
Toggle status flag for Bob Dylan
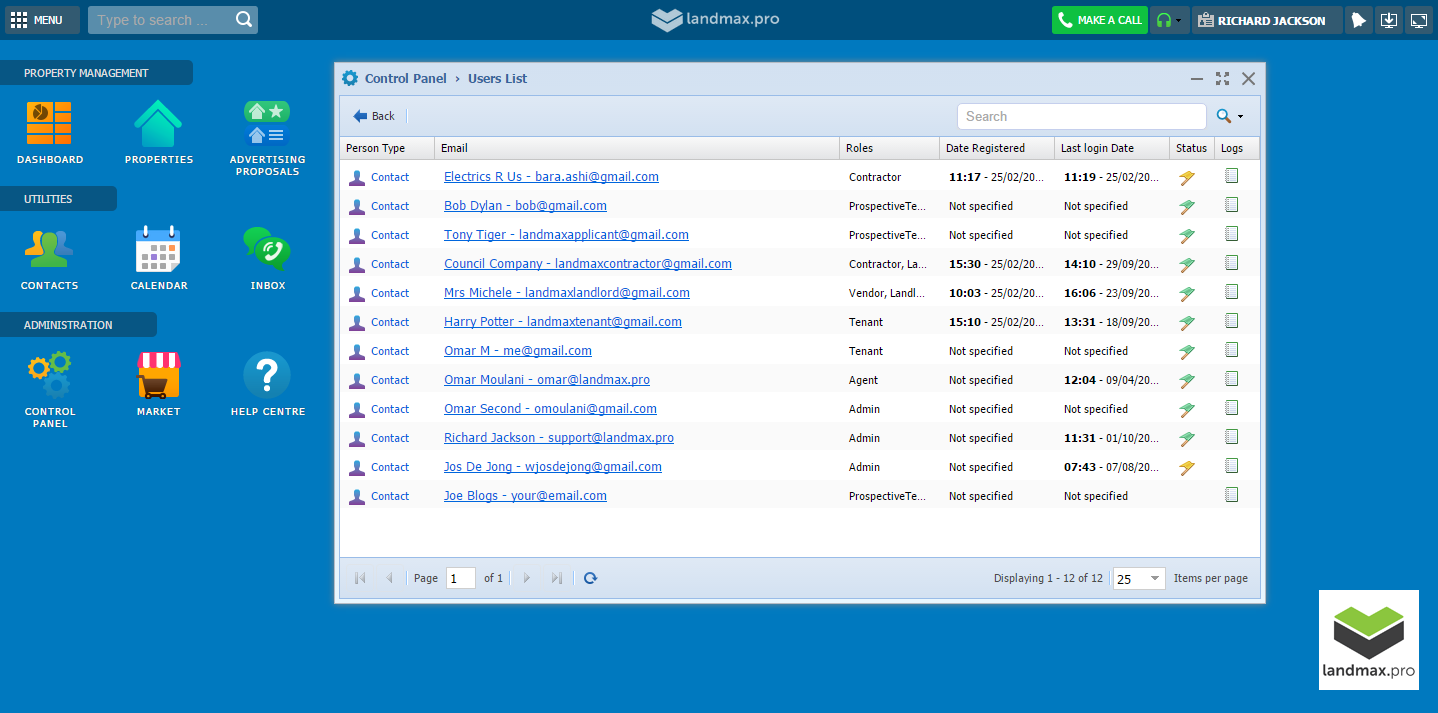[1187, 206]
